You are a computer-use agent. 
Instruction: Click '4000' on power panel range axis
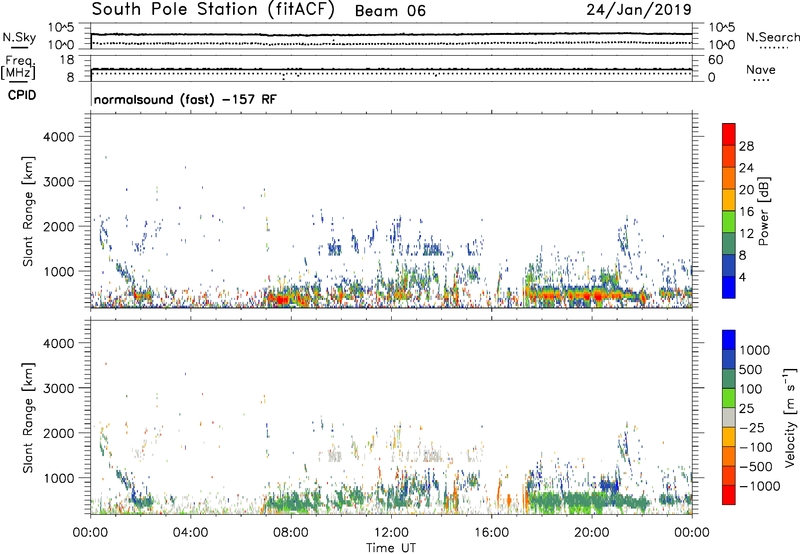(58, 137)
